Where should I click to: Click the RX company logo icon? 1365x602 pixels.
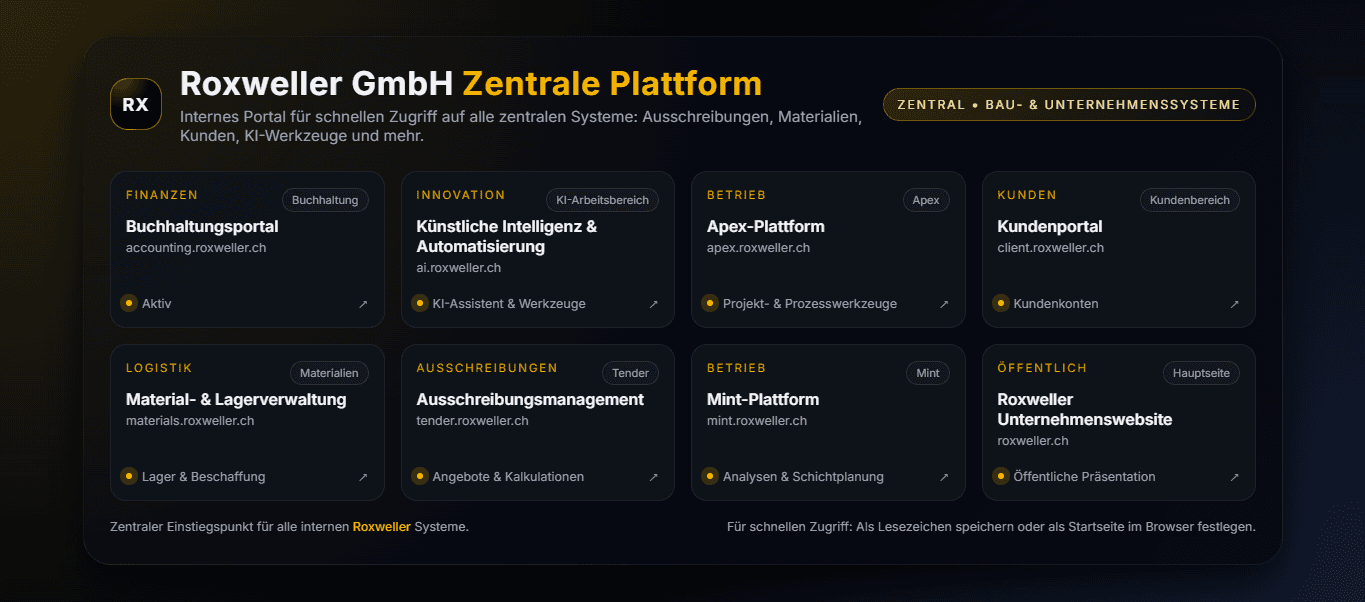pyautogui.click(x=135, y=103)
